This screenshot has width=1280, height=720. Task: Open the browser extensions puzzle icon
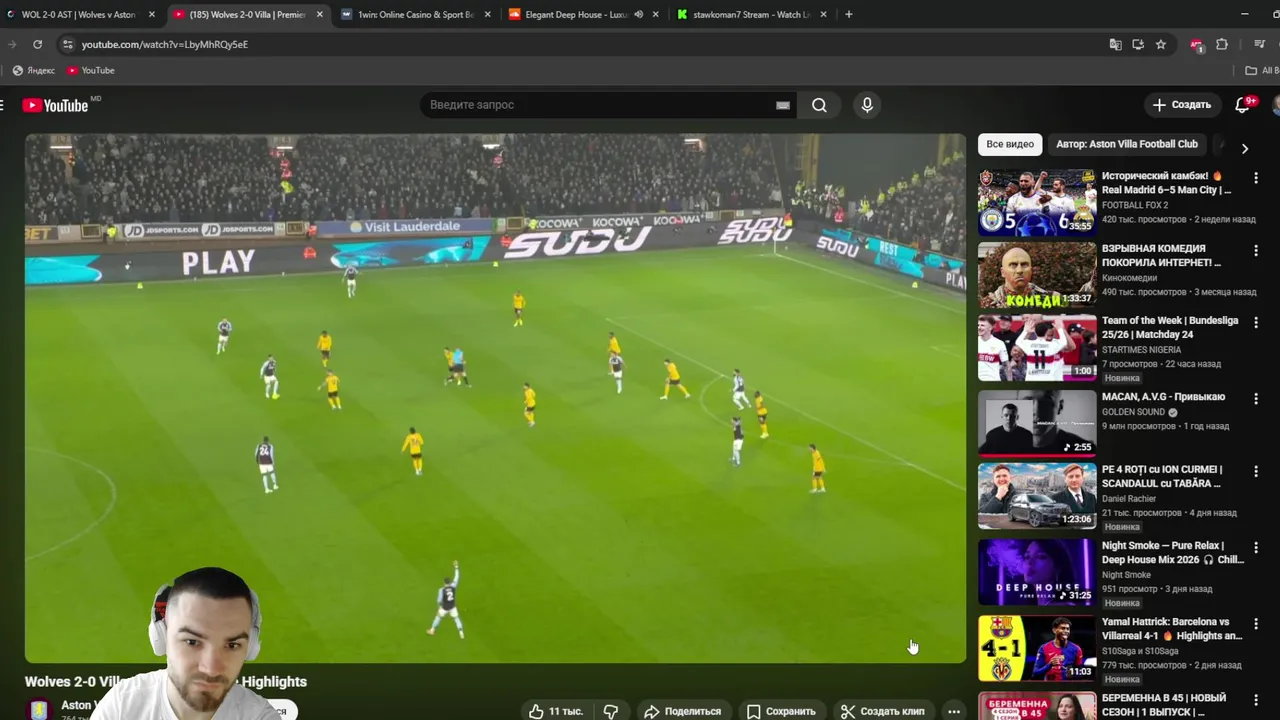1222,44
